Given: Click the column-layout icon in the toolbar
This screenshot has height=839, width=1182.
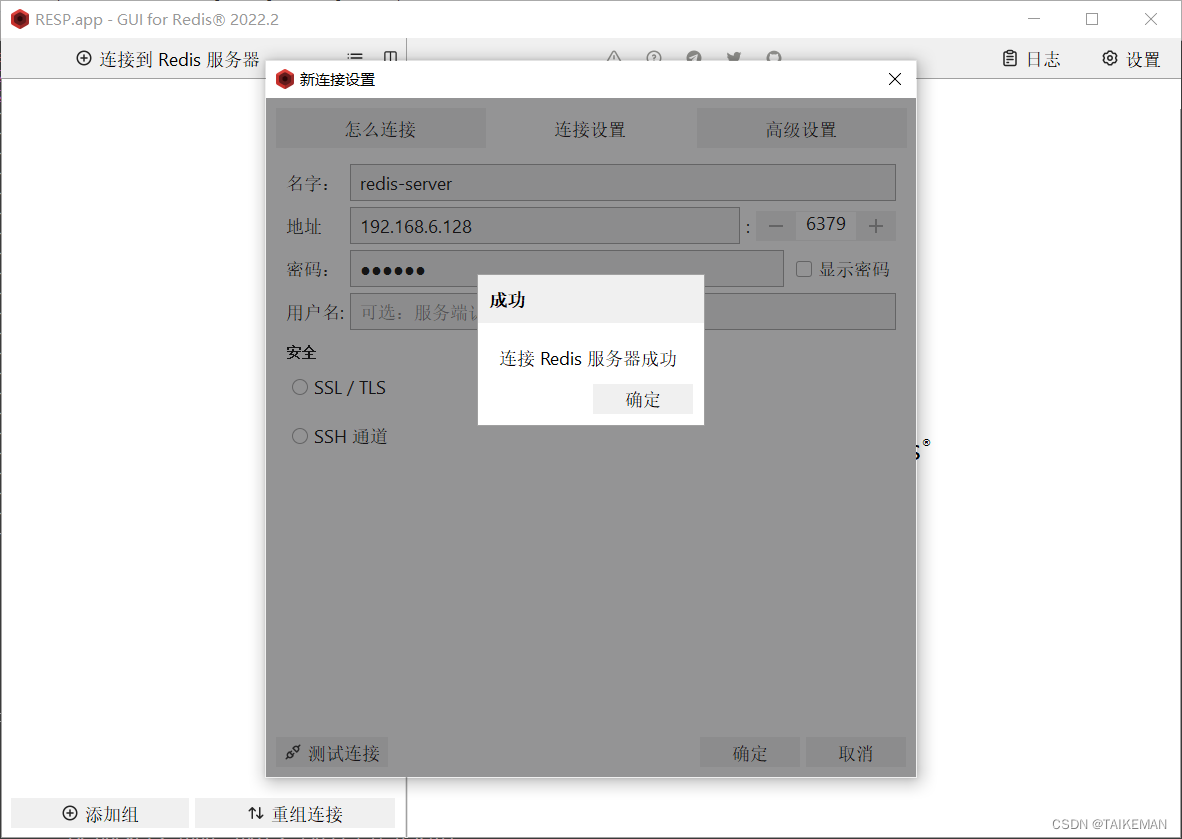Looking at the screenshot, I should point(390,57).
